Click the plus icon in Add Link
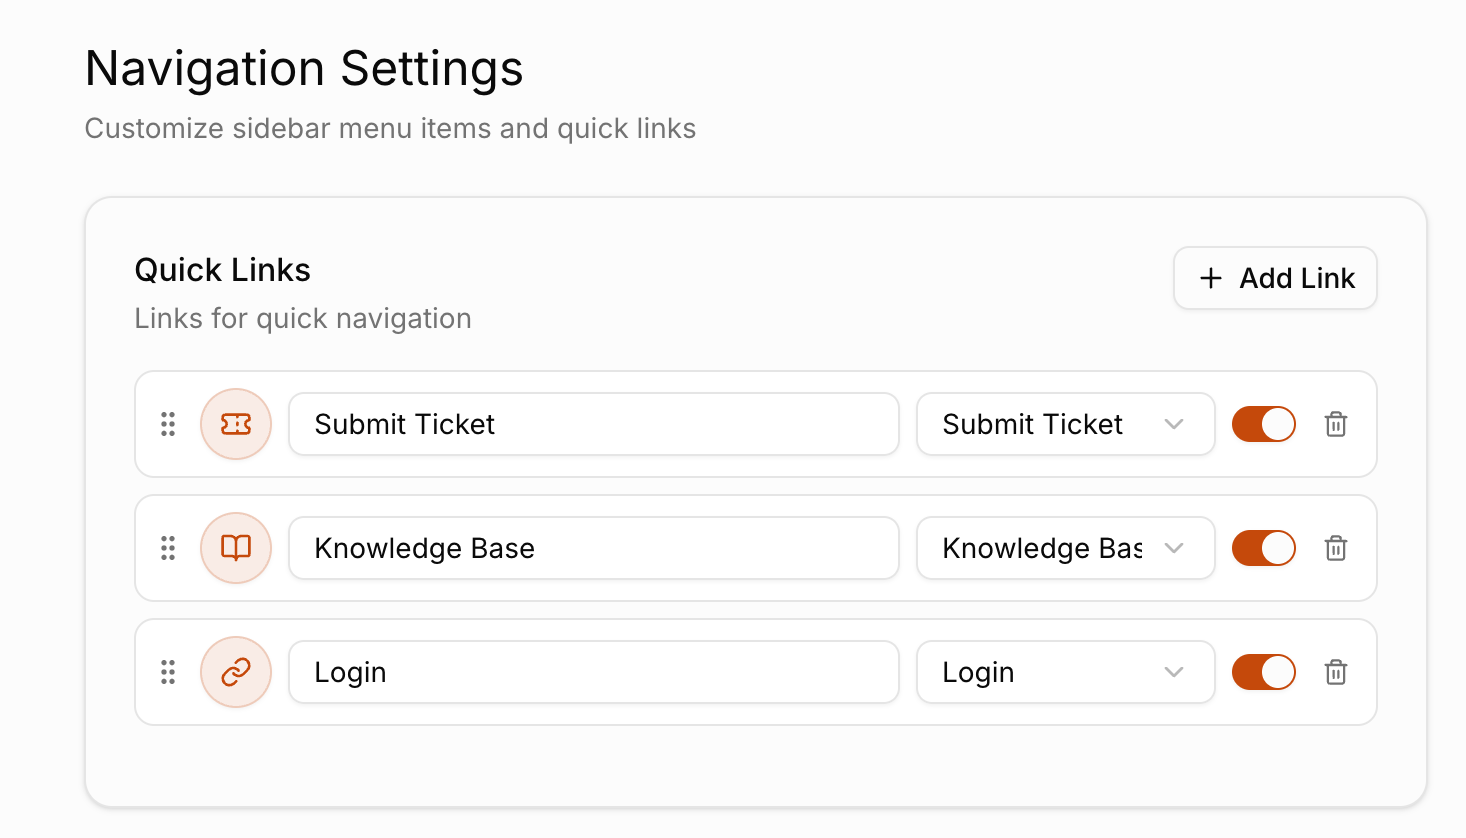The image size is (1466, 838). pyautogui.click(x=1211, y=278)
